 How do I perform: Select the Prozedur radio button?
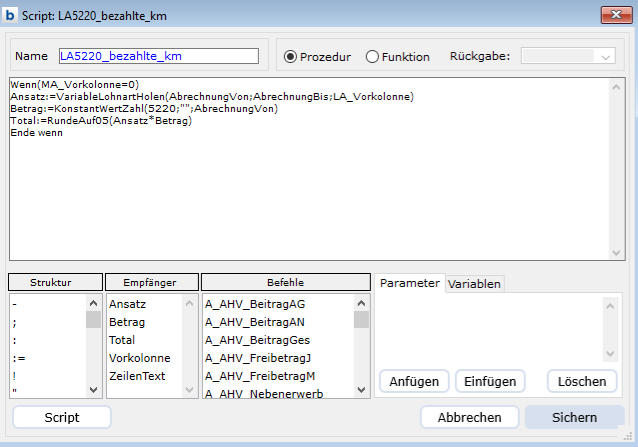click(x=291, y=56)
